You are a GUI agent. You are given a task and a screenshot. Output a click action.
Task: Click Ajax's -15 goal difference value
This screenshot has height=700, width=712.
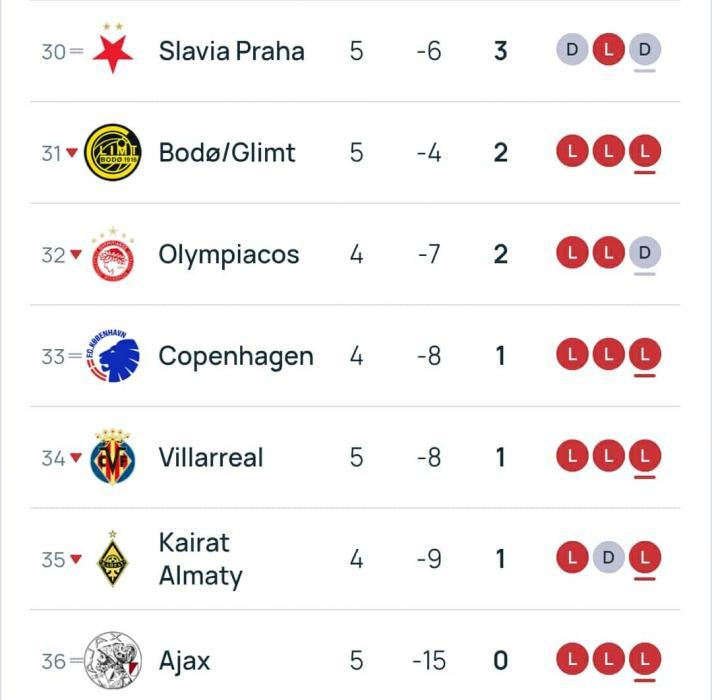pos(428,661)
